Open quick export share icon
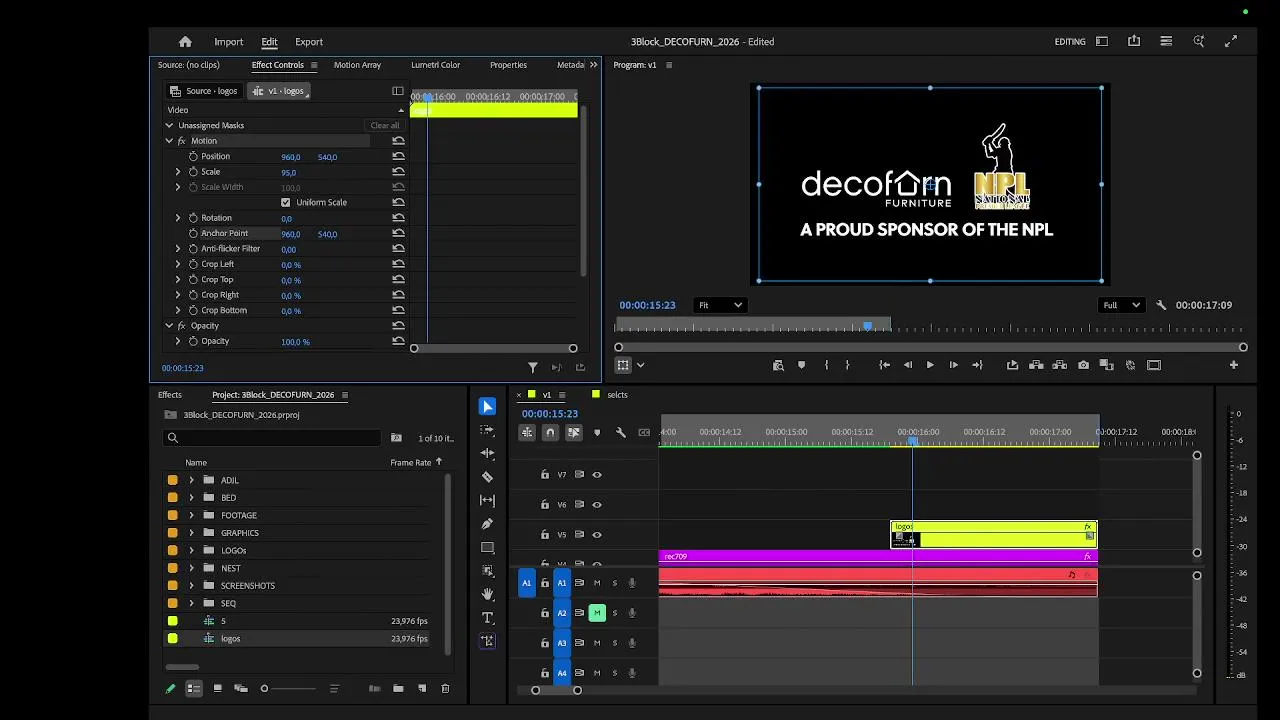 pyautogui.click(x=1134, y=42)
